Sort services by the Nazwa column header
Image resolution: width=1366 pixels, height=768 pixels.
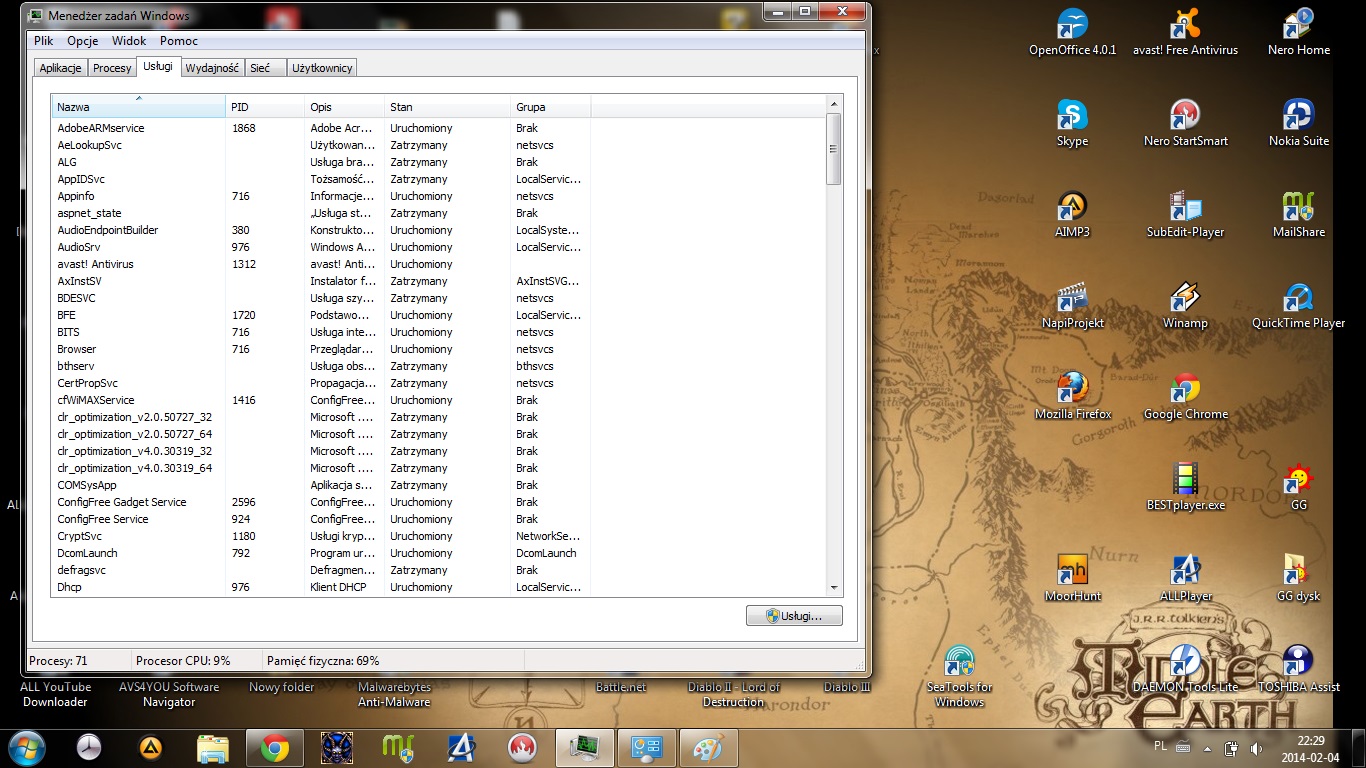[x=138, y=107]
